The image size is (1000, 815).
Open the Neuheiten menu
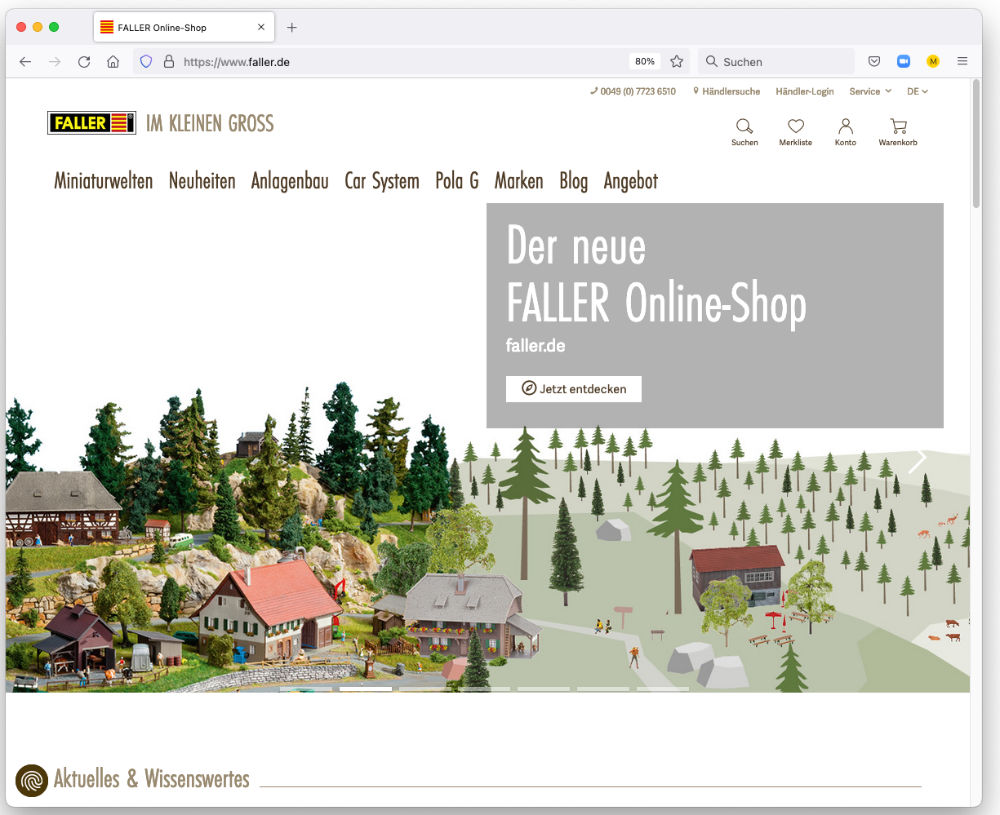click(x=202, y=181)
